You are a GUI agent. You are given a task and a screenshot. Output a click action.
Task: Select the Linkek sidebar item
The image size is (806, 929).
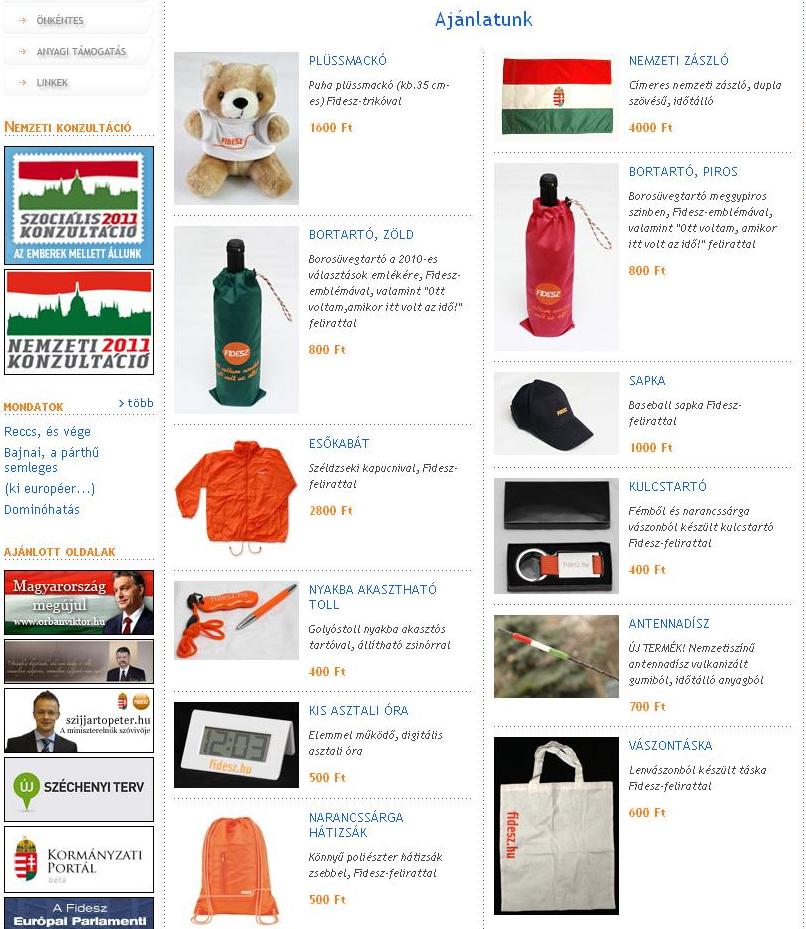click(x=52, y=82)
